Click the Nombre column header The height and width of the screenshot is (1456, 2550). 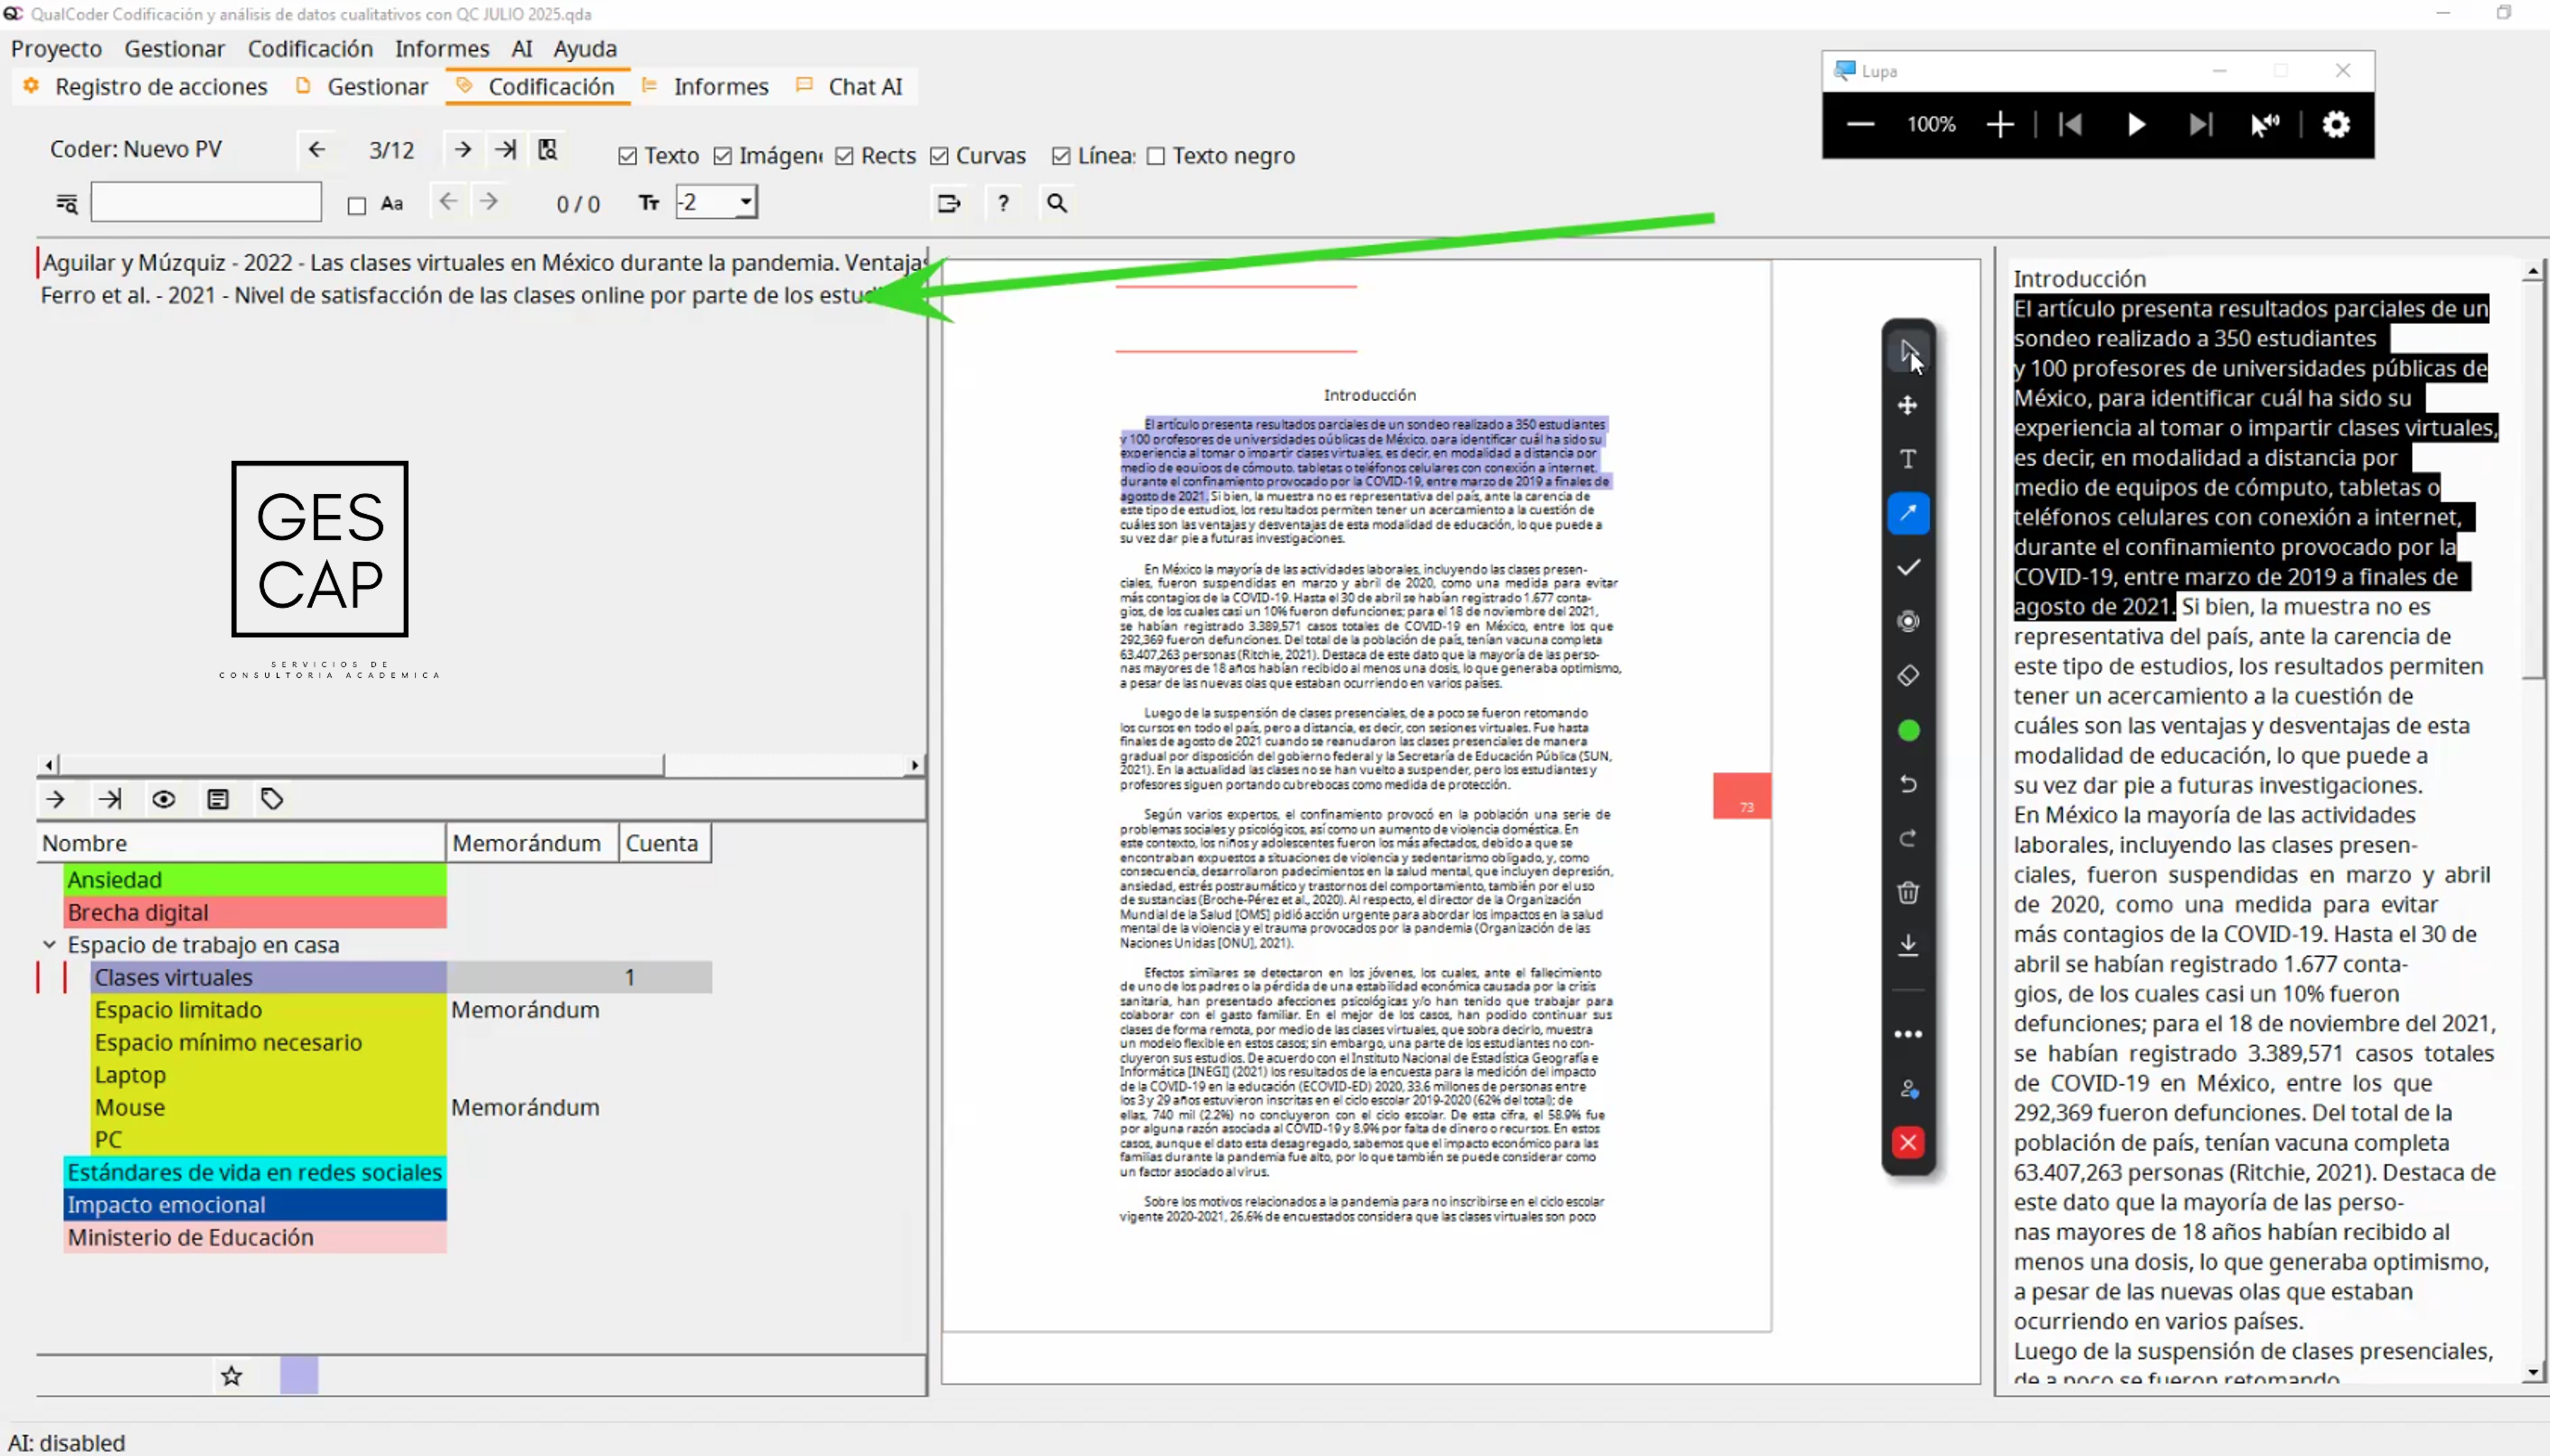click(241, 843)
